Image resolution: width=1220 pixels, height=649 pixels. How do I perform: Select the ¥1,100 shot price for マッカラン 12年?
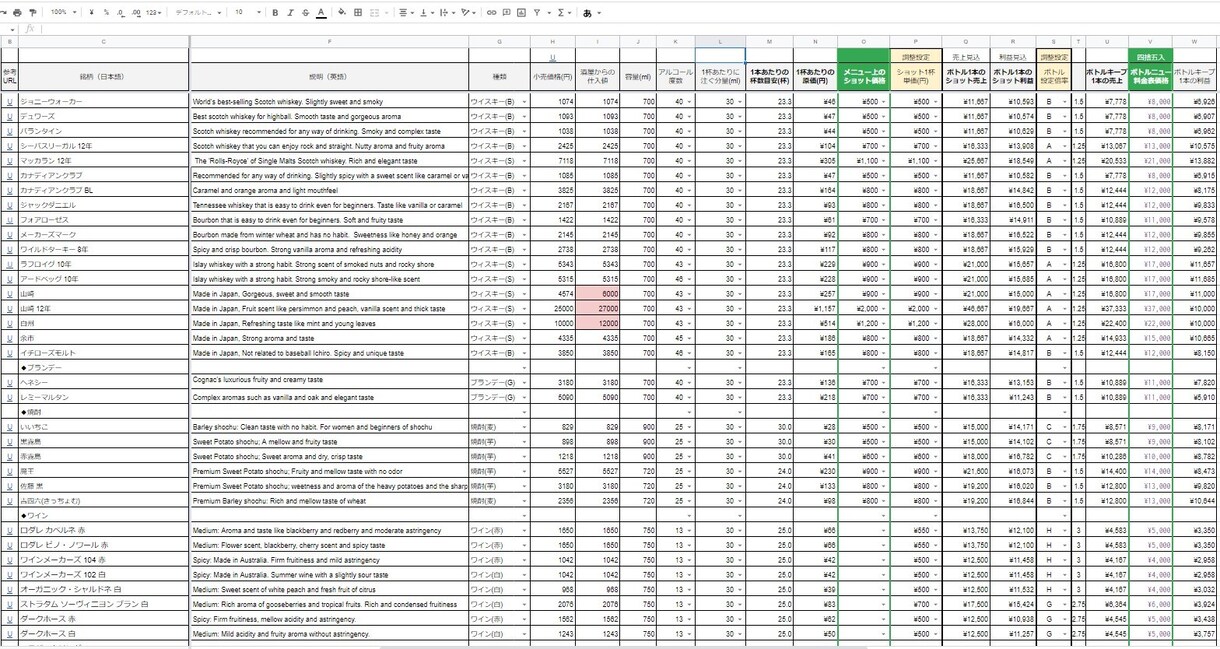tap(862, 160)
